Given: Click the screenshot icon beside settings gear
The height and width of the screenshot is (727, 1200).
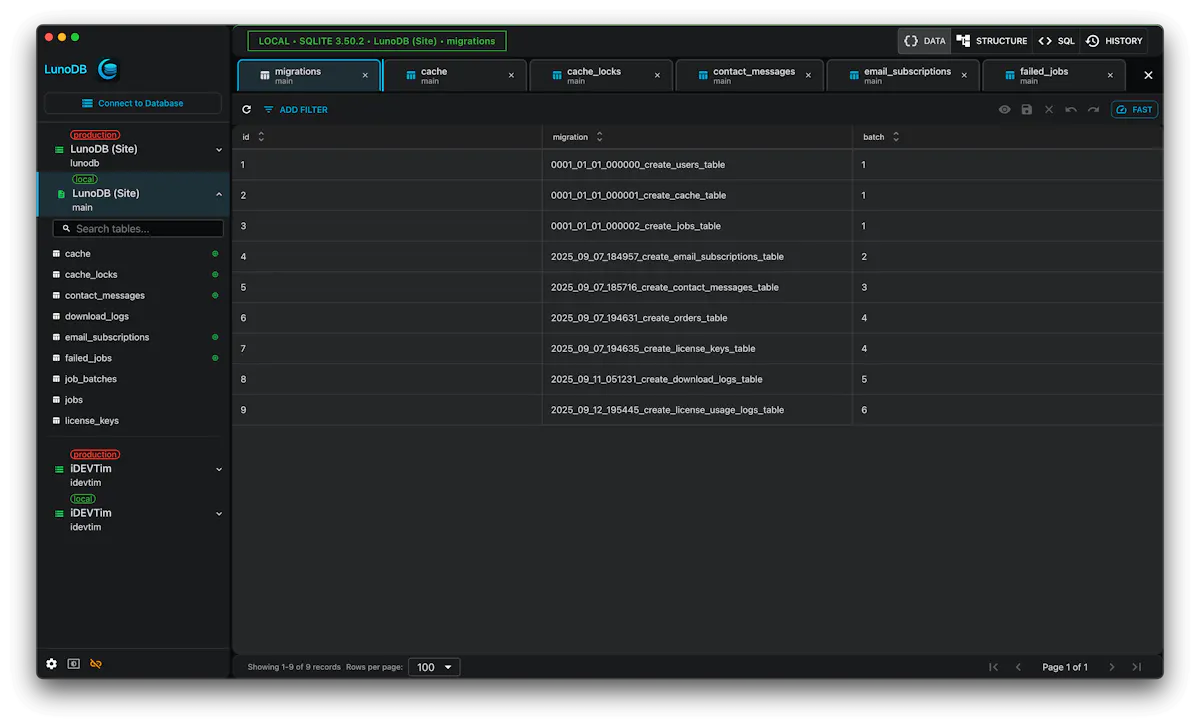Looking at the screenshot, I should [74, 664].
